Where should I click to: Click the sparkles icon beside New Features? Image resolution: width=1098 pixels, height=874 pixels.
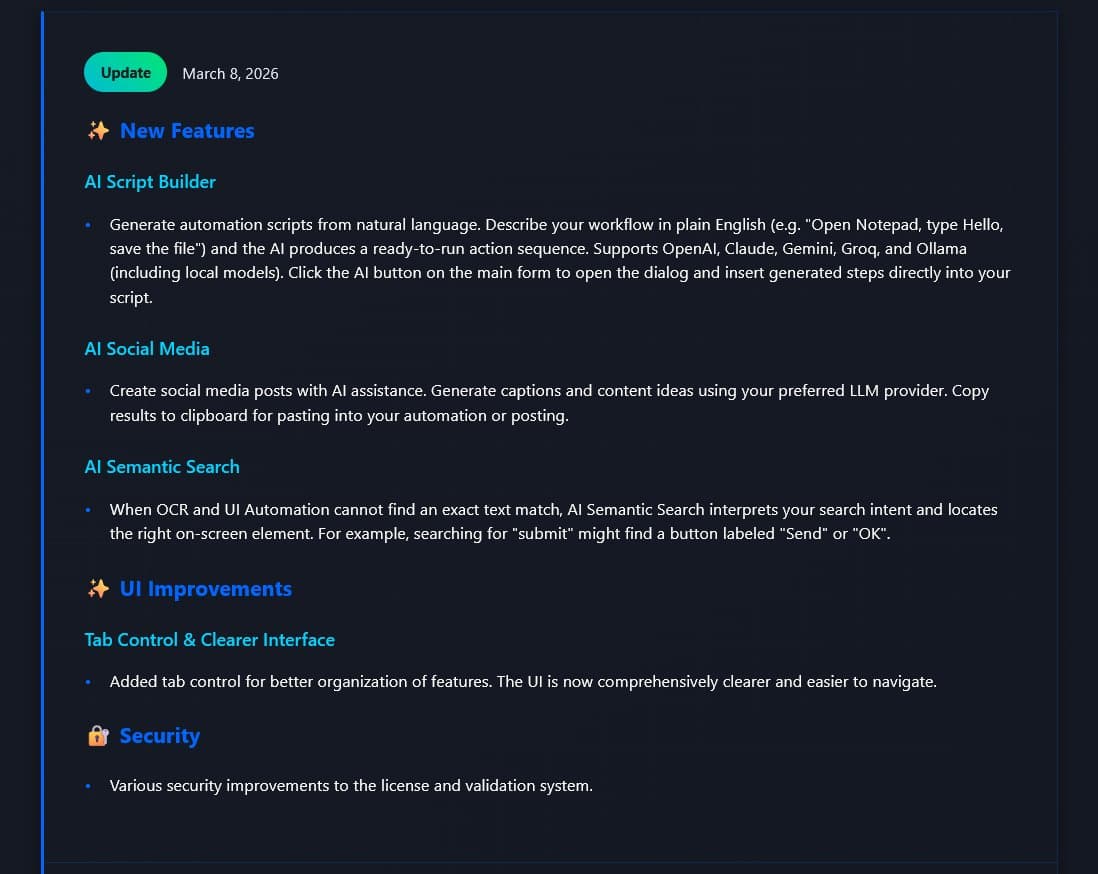(98, 131)
